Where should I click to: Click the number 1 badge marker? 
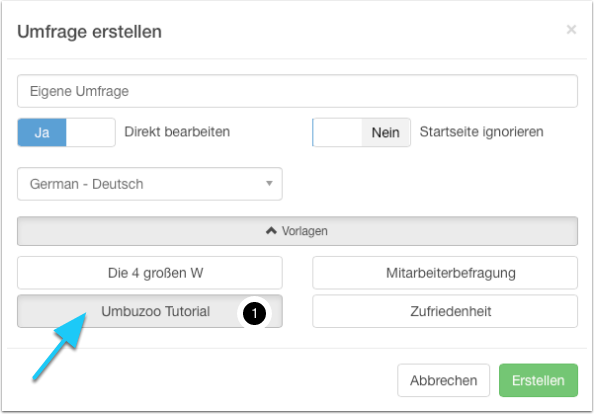pos(254,313)
